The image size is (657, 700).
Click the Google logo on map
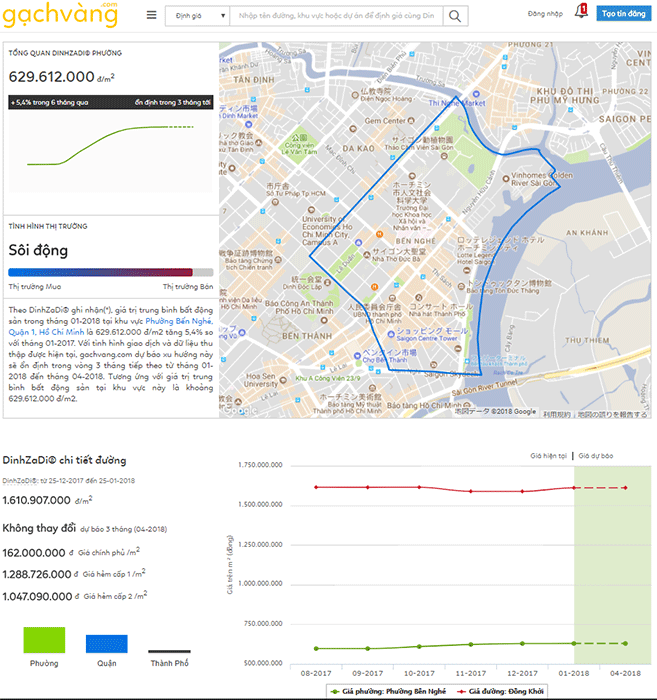[240, 410]
